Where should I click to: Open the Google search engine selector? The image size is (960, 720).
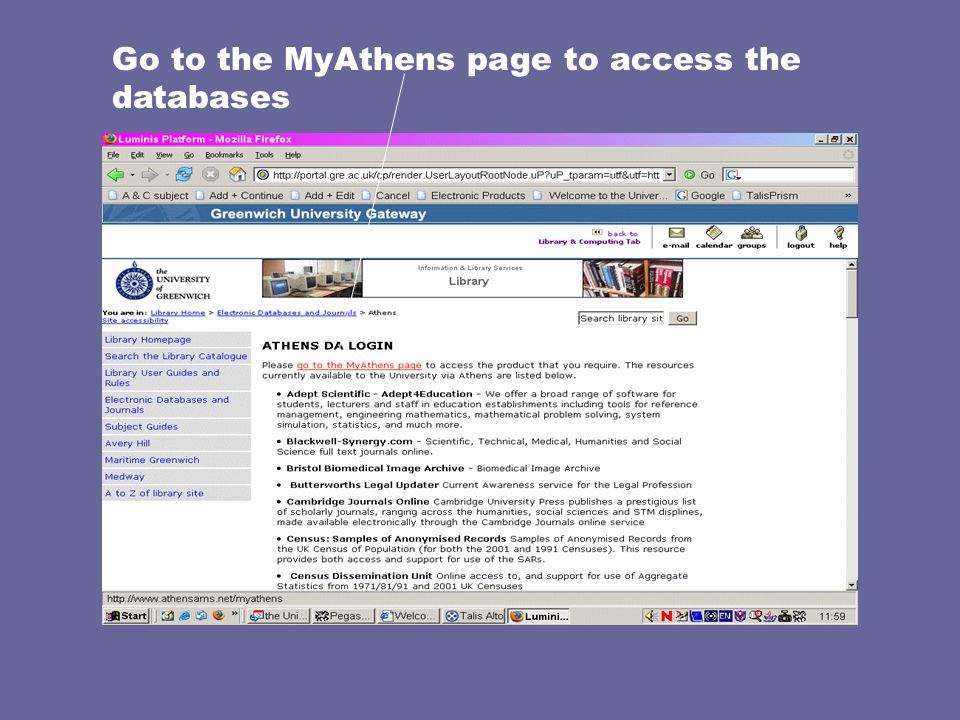pyautogui.click(x=733, y=175)
